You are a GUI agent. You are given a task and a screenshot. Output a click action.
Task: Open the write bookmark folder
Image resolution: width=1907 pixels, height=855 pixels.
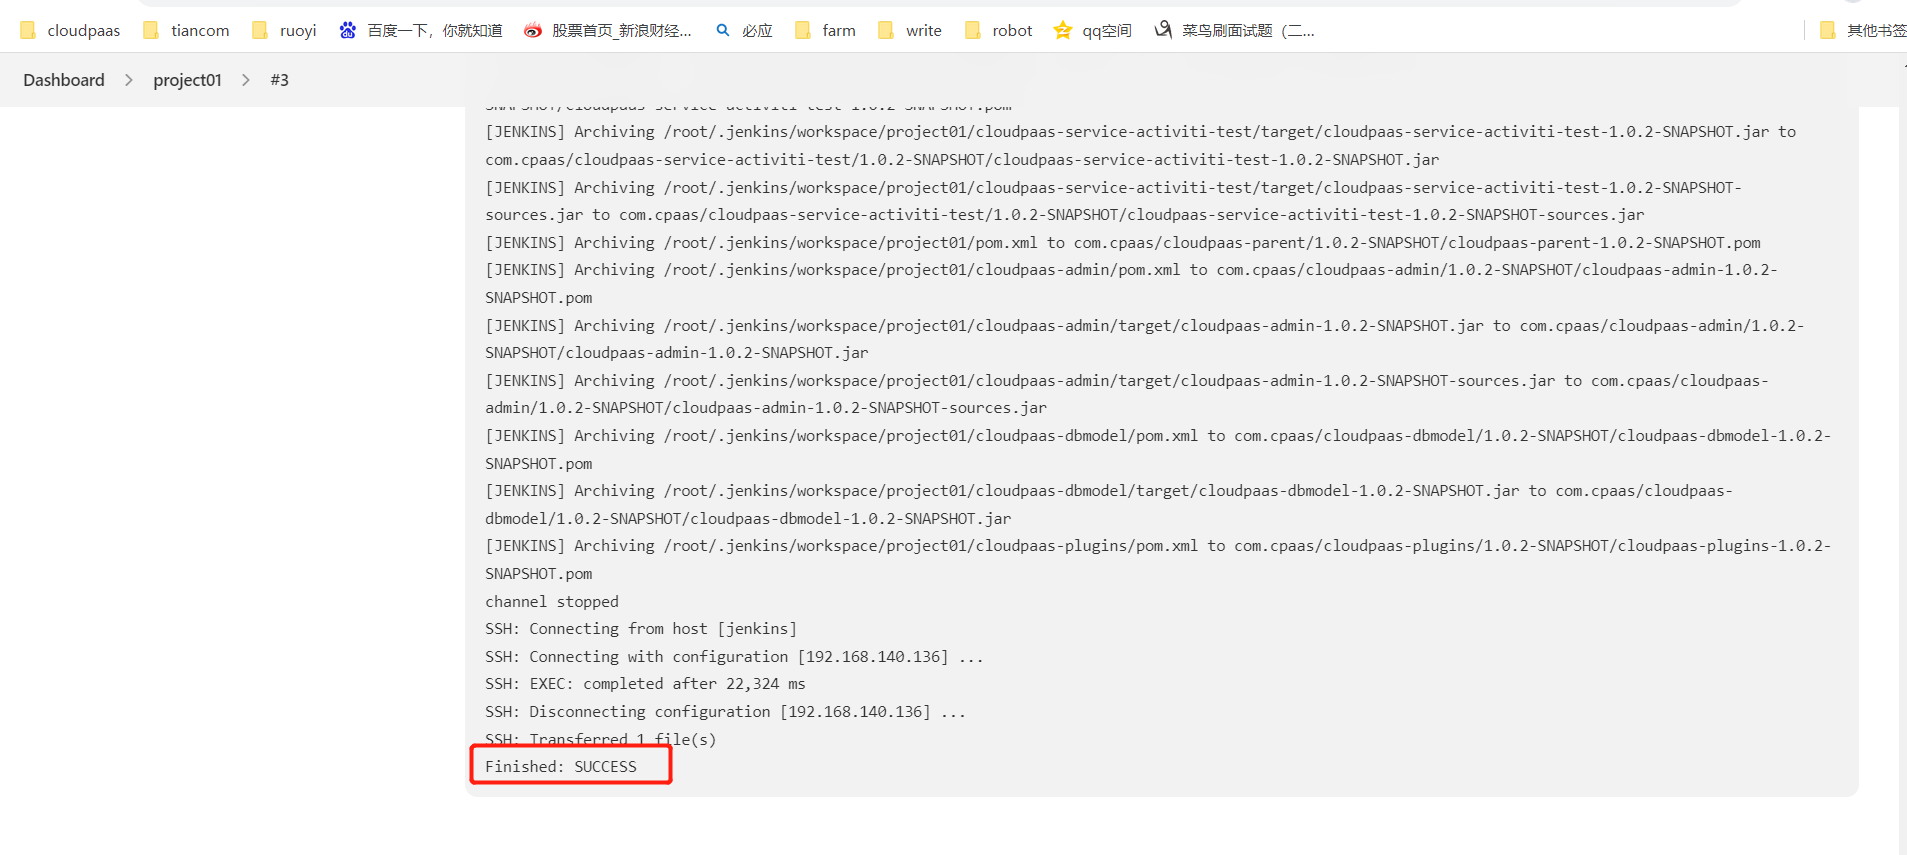(x=910, y=31)
